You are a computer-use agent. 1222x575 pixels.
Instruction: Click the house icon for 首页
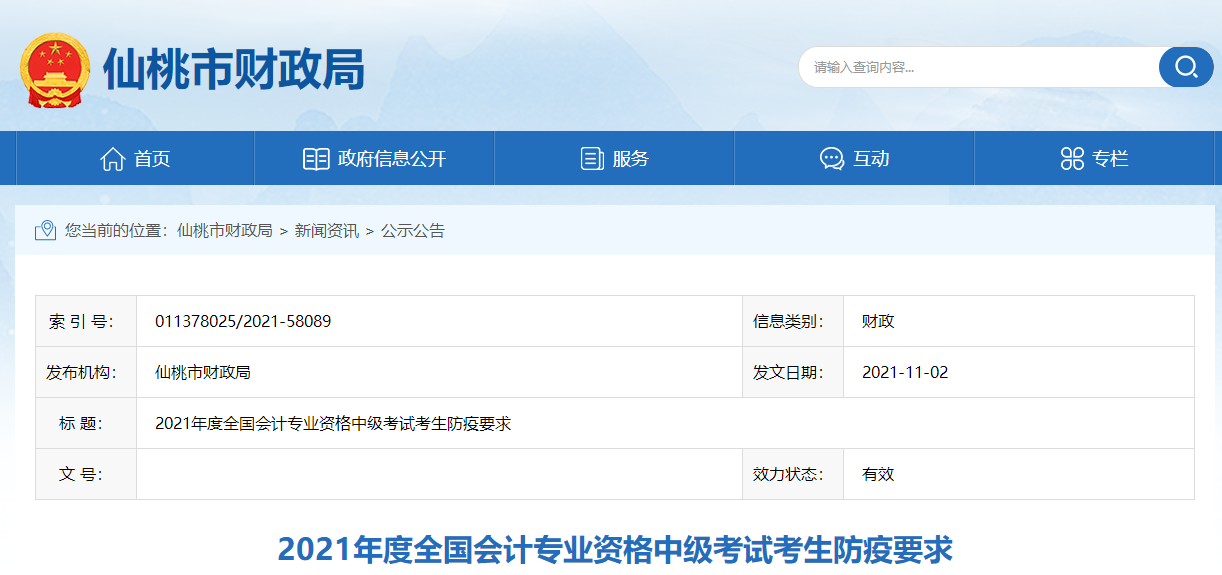click(113, 159)
